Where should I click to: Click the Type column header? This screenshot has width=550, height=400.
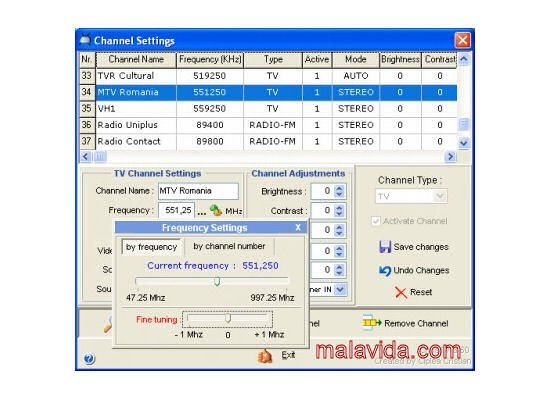click(273, 59)
